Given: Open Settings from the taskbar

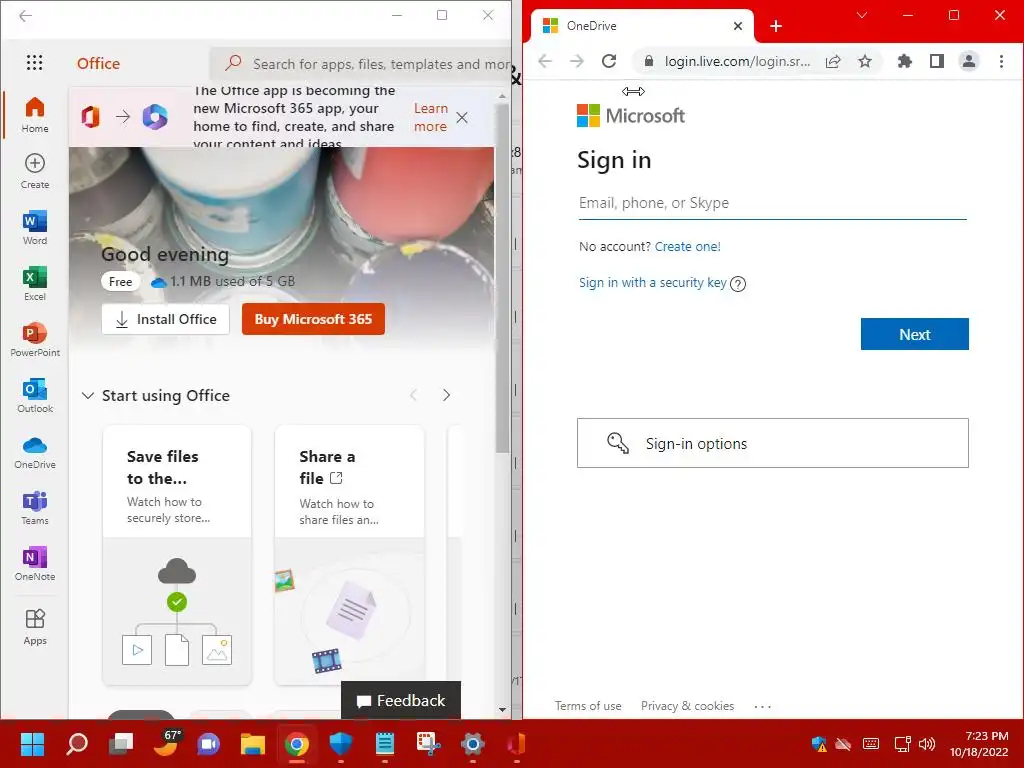Looking at the screenshot, I should (x=472, y=744).
